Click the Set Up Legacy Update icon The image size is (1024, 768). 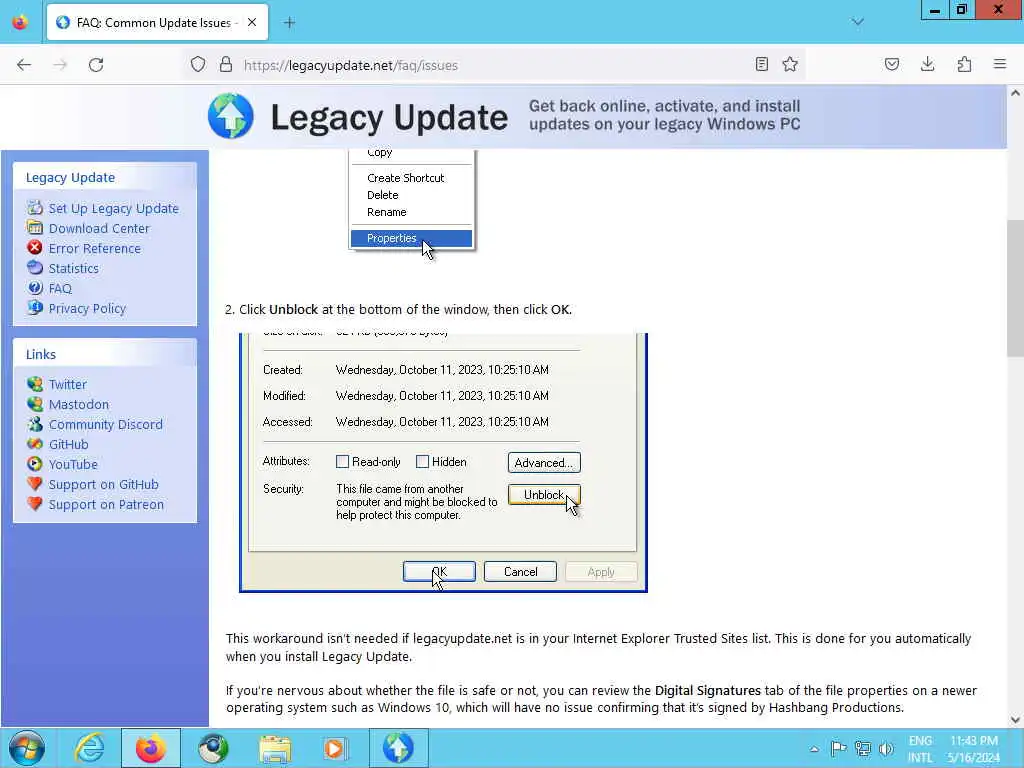[35, 208]
